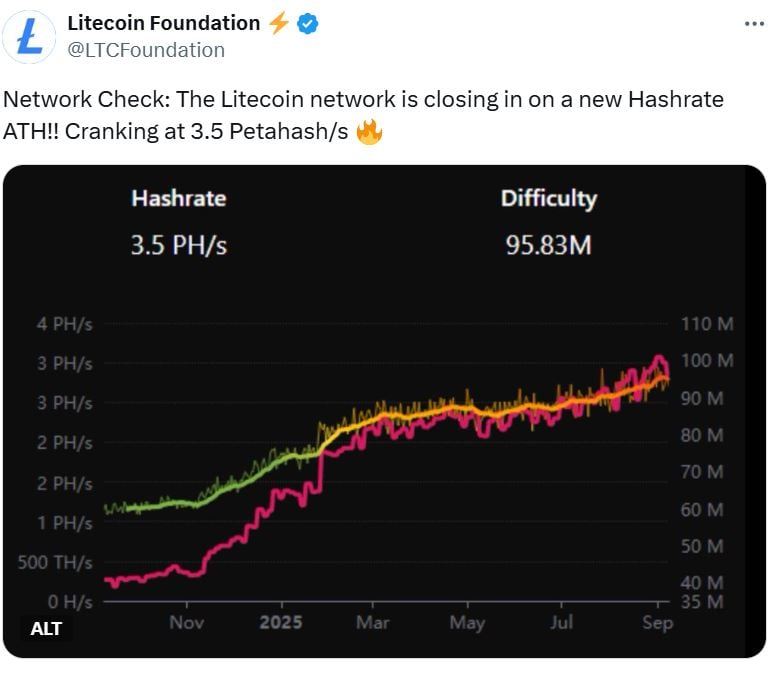Click the 2025 label on the time axis
This screenshot has width=779, height=674.
pos(281,622)
